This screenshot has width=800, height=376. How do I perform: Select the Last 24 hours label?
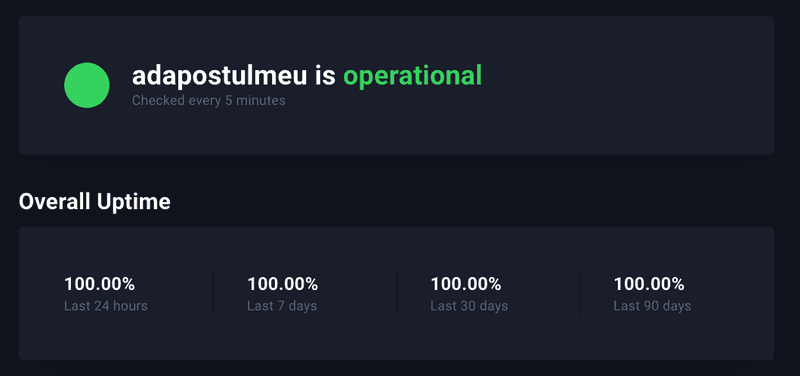pos(106,306)
